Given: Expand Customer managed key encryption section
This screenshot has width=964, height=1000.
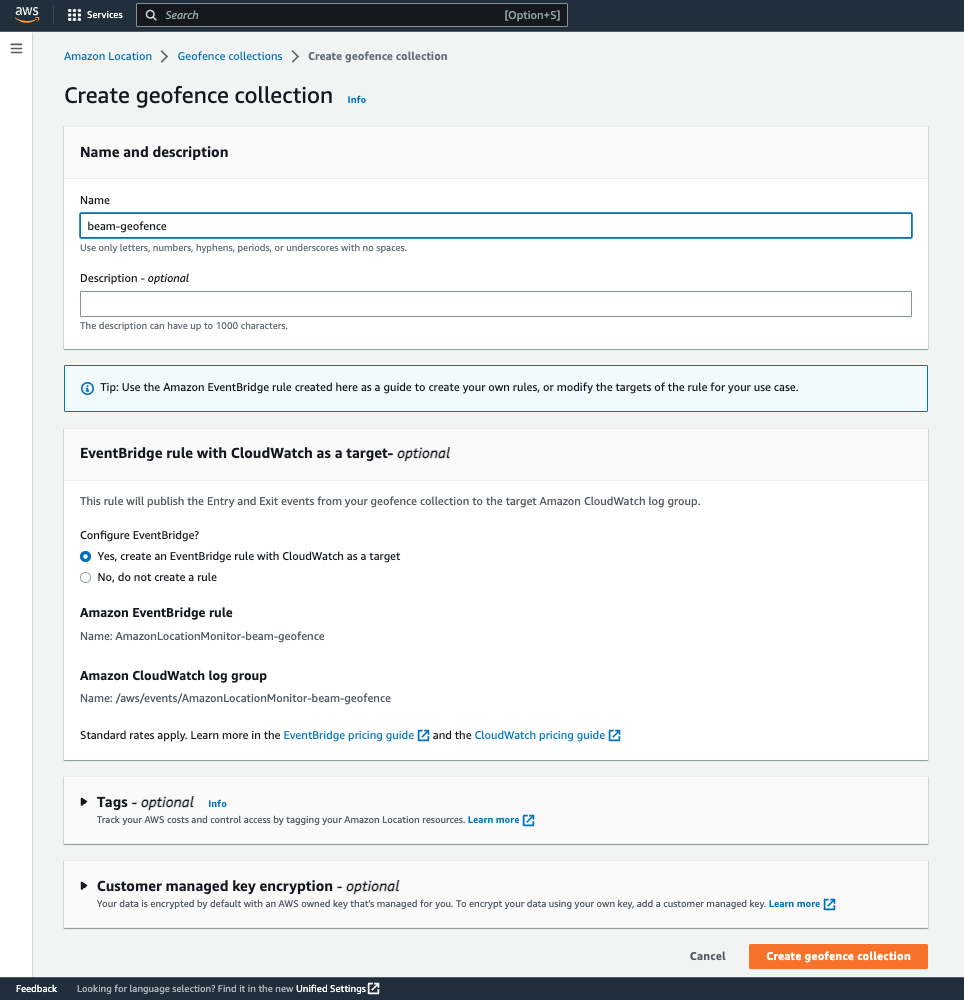Looking at the screenshot, I should (x=84, y=886).
